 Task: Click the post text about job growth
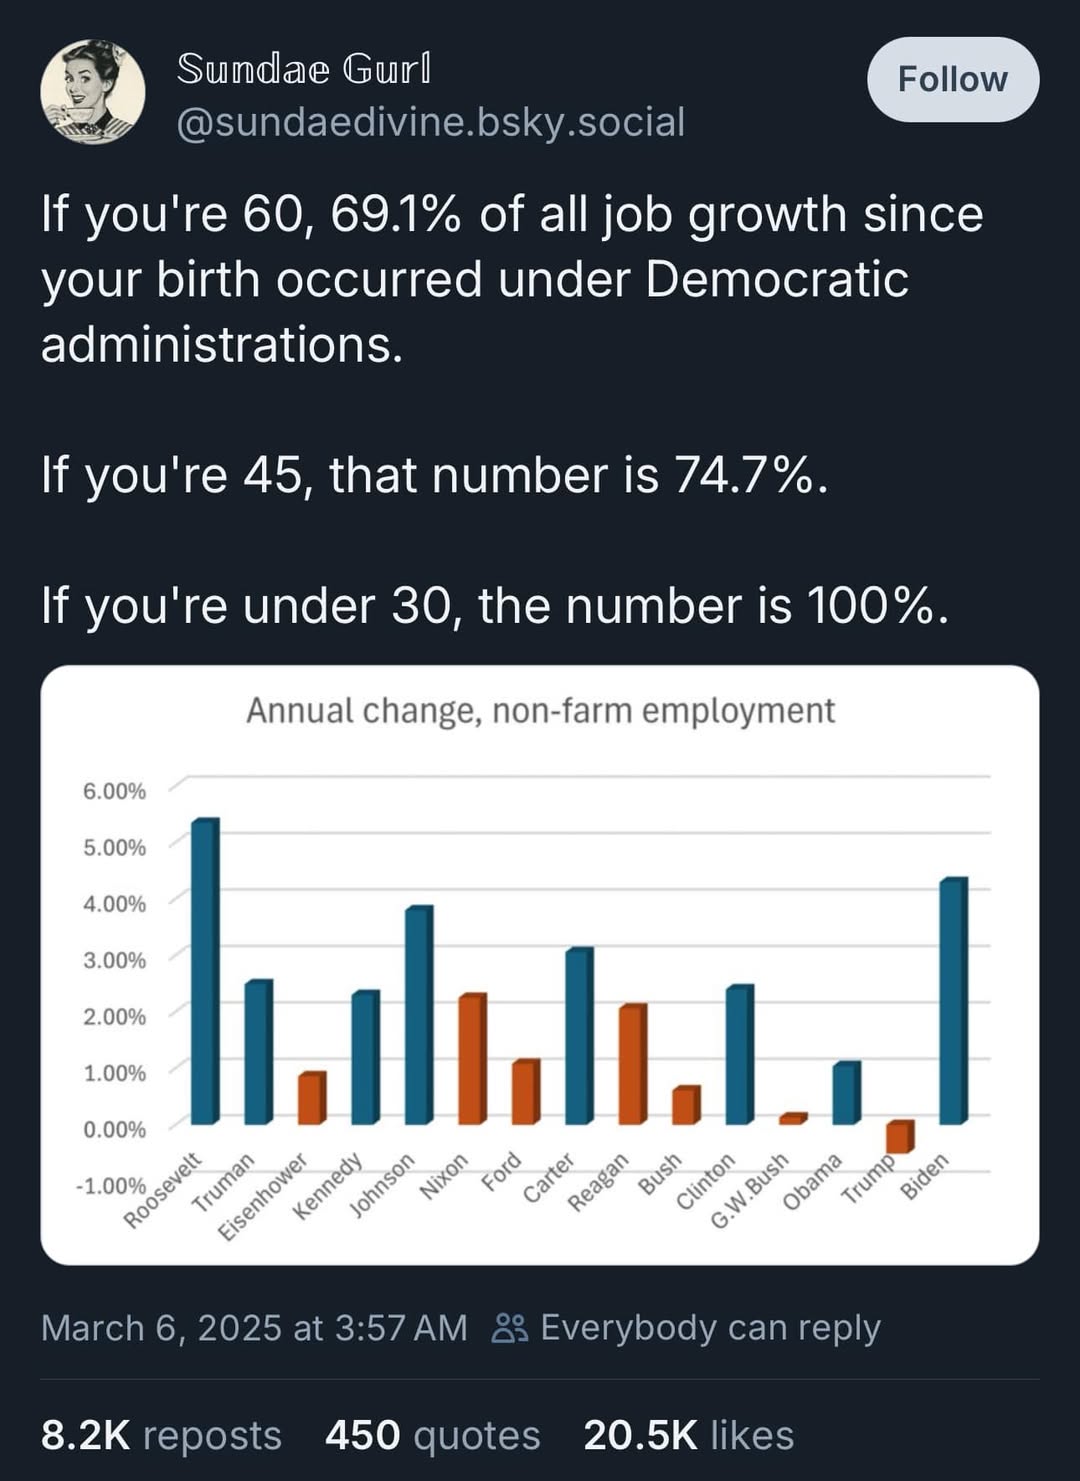(512, 279)
